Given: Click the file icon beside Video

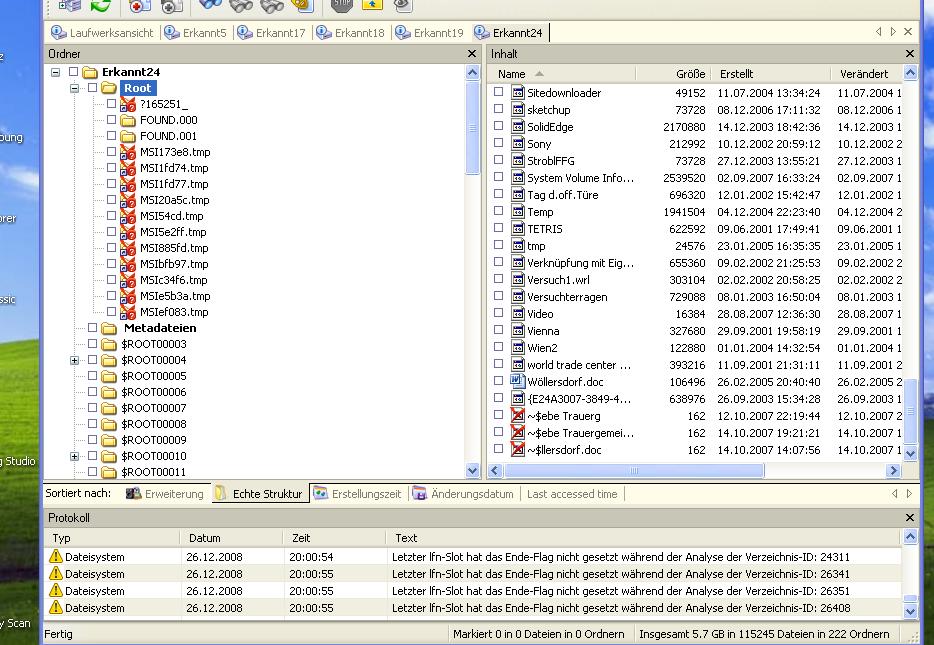Looking at the screenshot, I should [518, 314].
